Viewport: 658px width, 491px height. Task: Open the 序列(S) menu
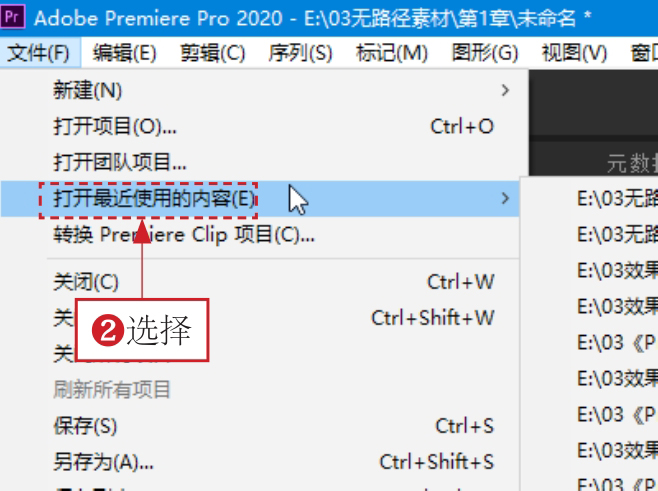coord(300,53)
